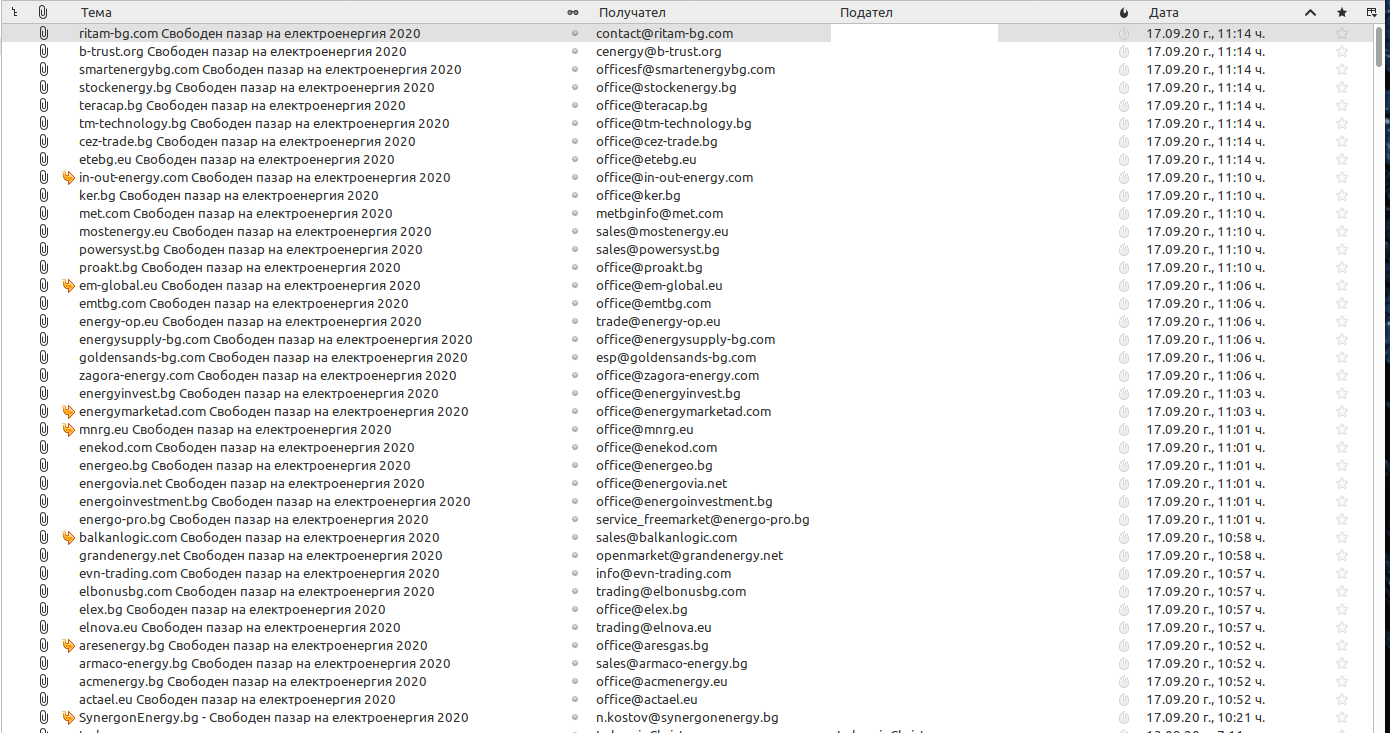This screenshot has width=1390, height=733.
Task: Sort by the junk flame column header
Action: (x=1124, y=13)
